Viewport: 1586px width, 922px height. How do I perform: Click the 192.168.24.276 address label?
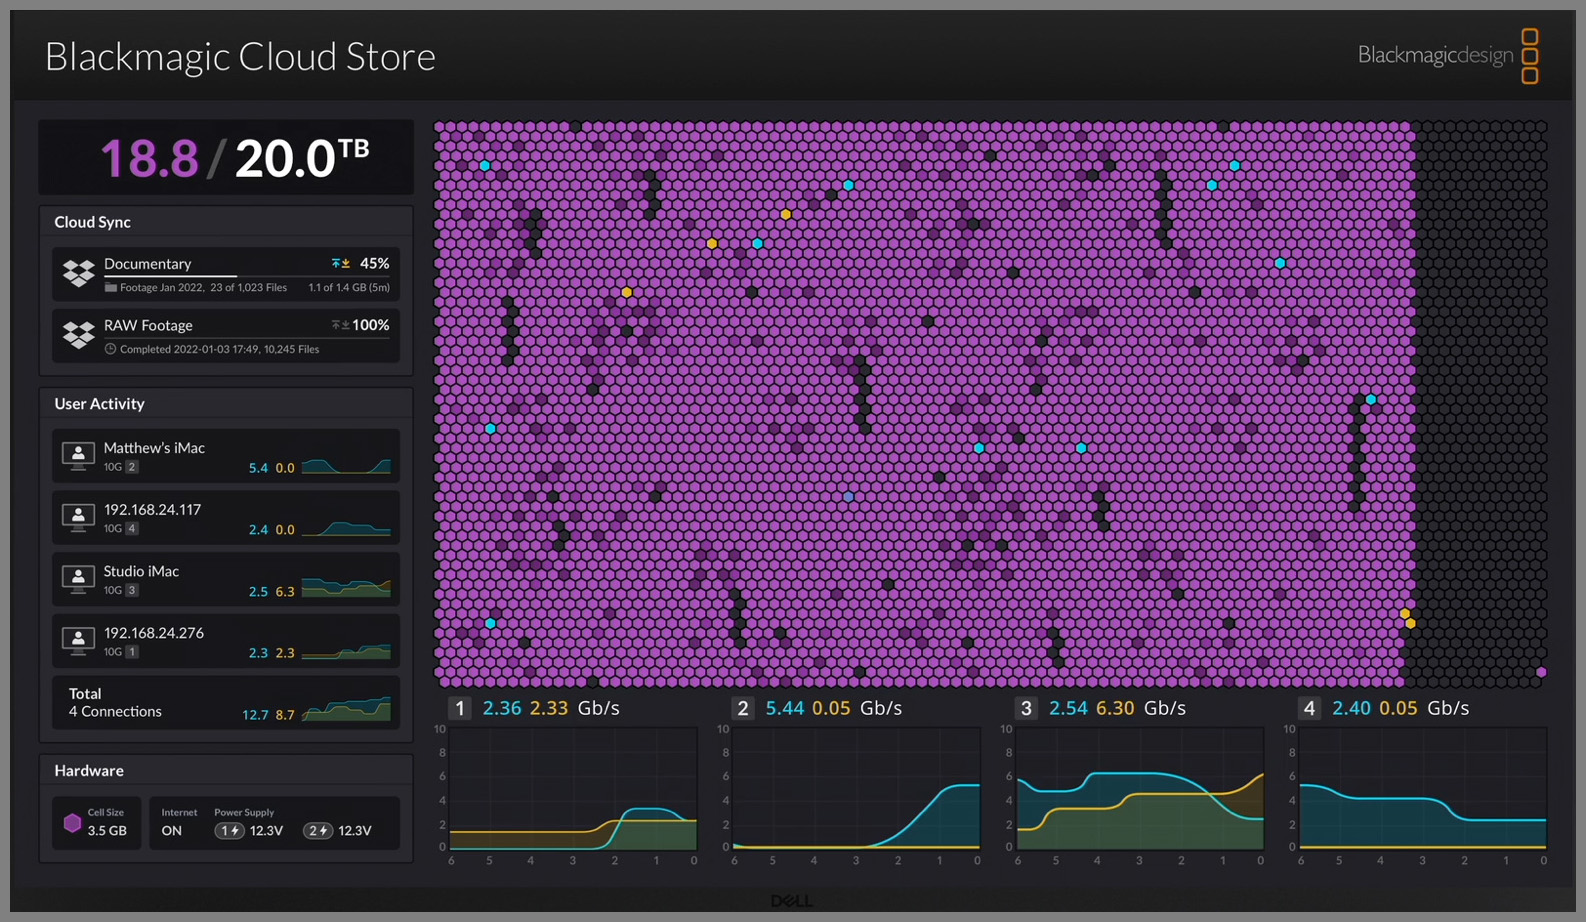154,633
